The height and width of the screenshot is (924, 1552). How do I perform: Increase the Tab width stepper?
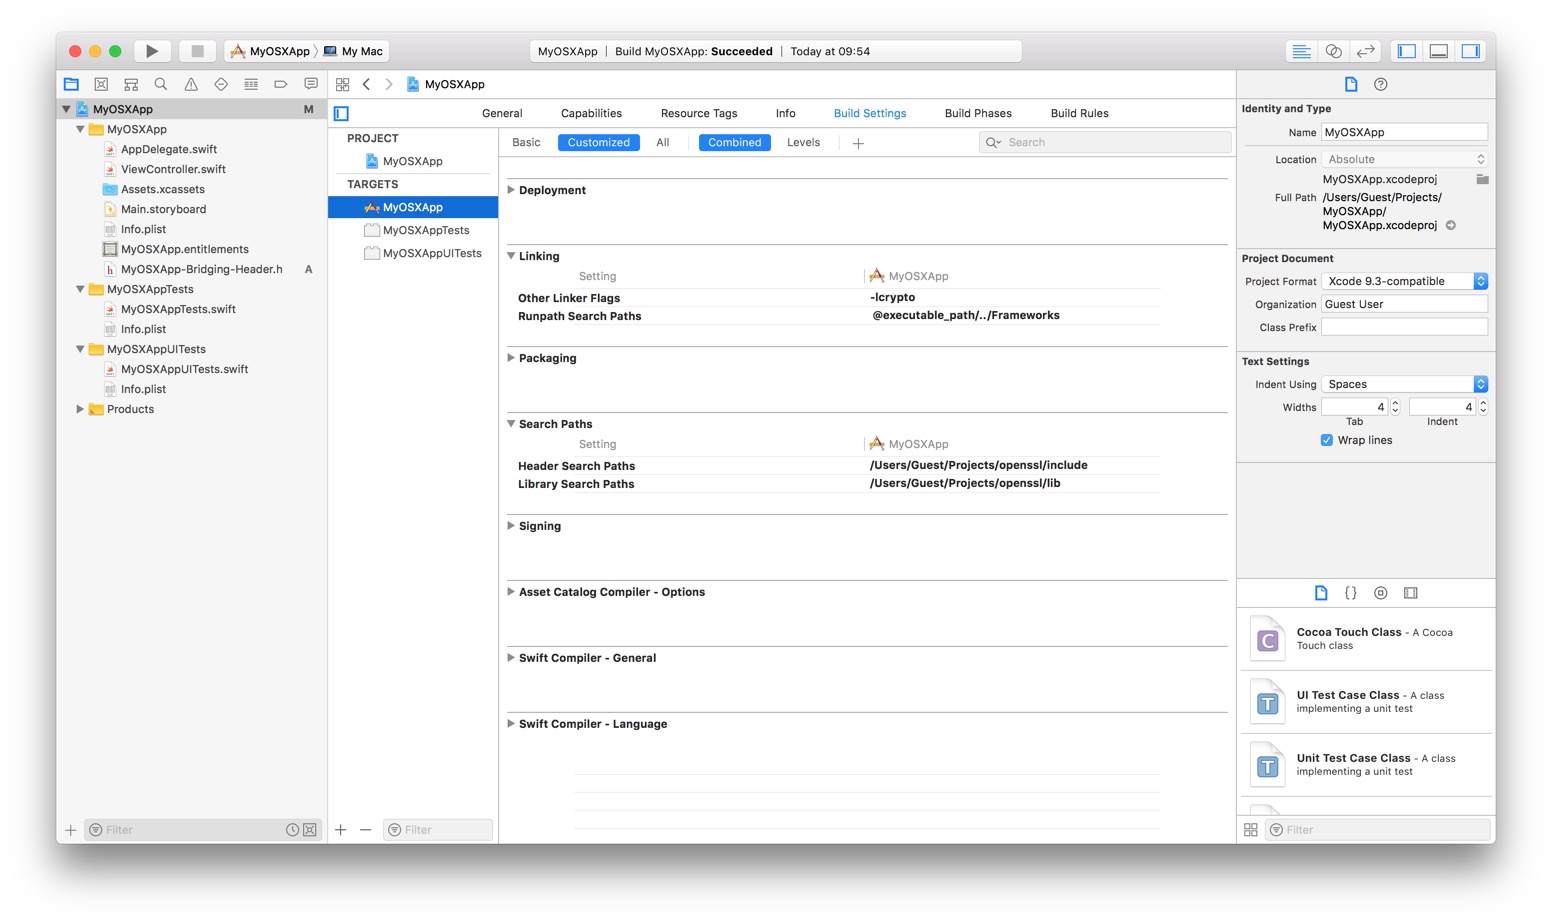[x=1395, y=403]
